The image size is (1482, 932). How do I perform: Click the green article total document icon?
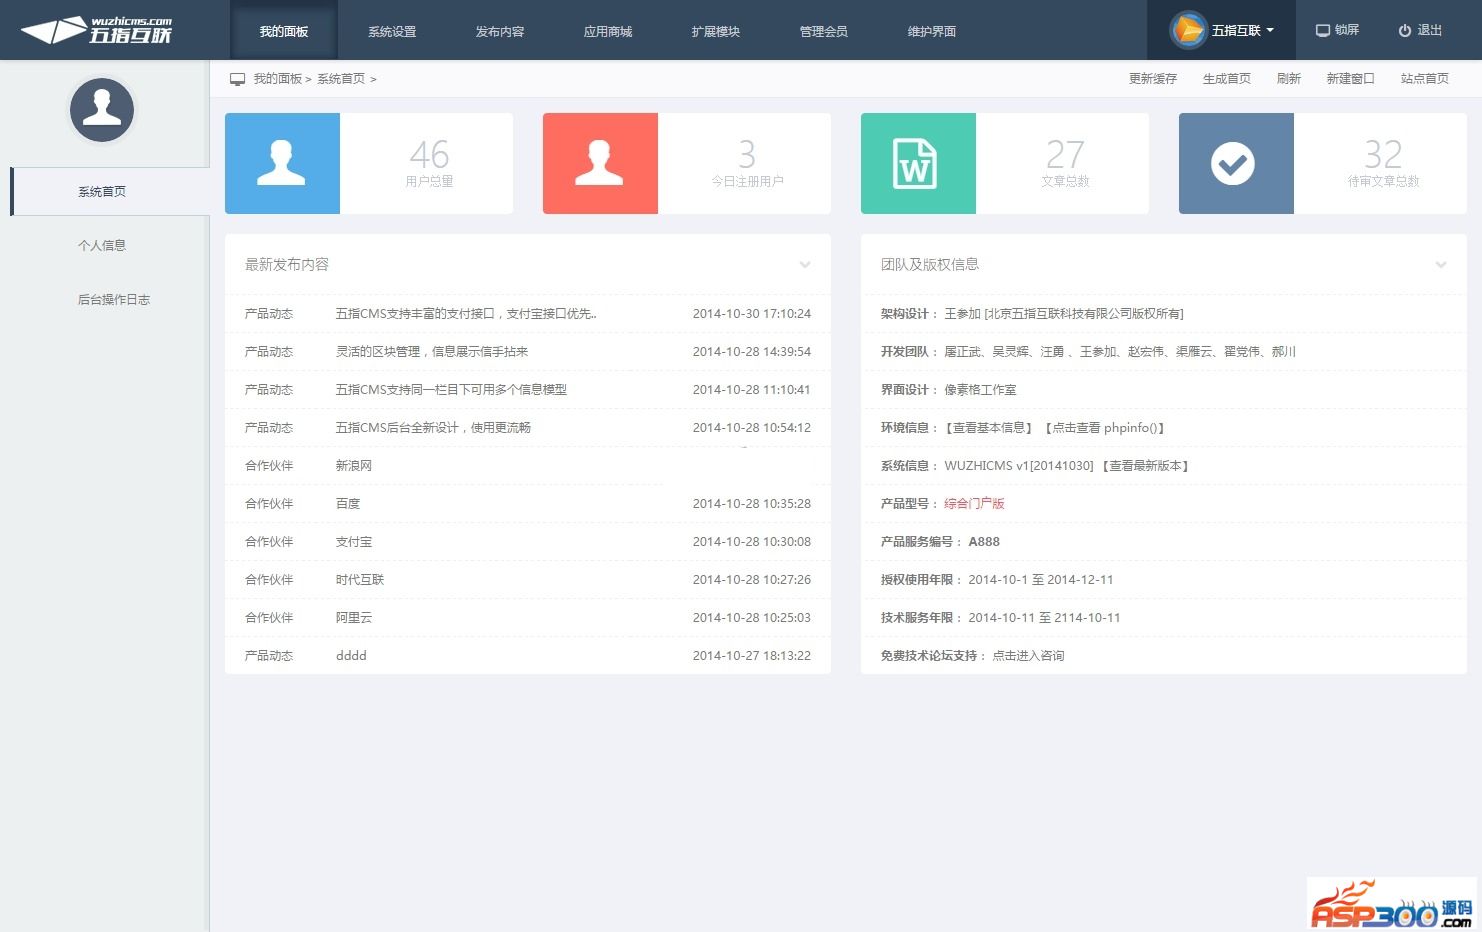917,163
